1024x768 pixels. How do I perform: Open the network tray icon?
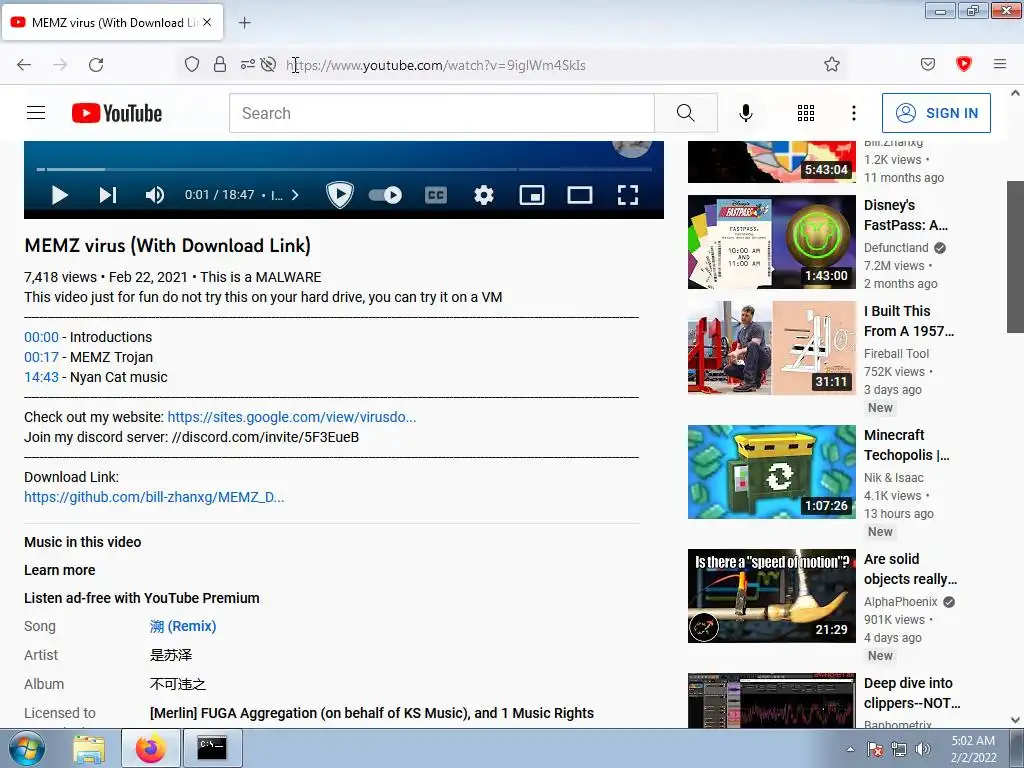pos(899,749)
